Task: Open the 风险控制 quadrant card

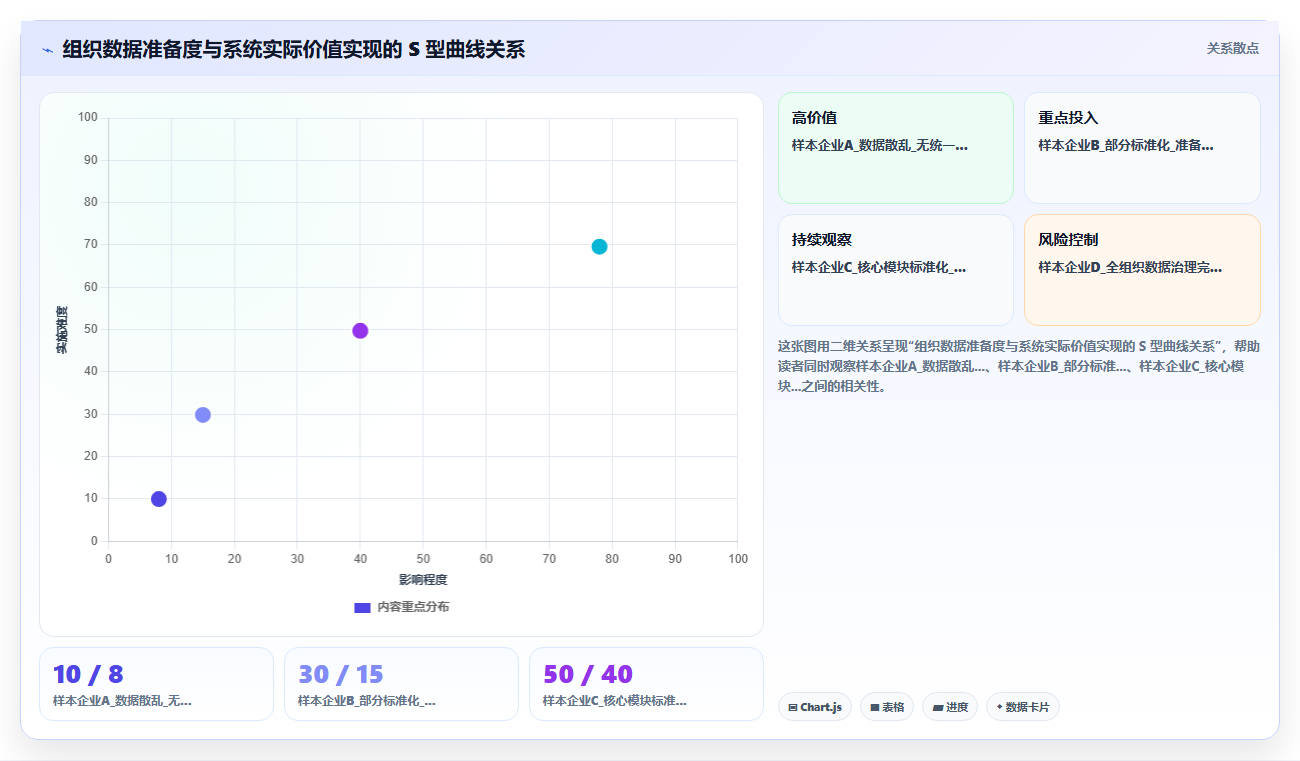Action: click(x=1142, y=270)
